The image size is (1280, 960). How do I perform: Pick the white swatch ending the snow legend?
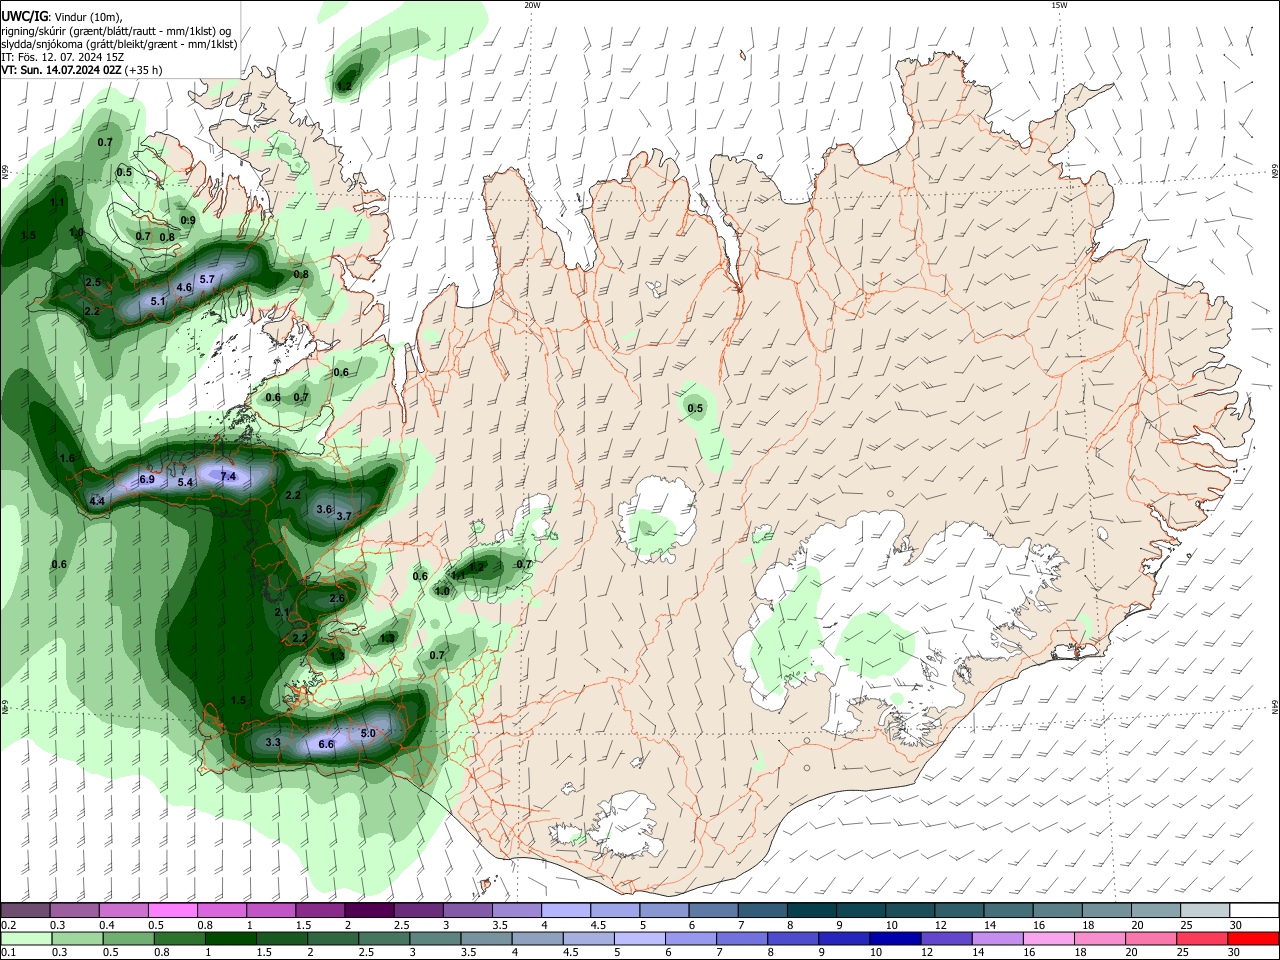pos(1253,910)
